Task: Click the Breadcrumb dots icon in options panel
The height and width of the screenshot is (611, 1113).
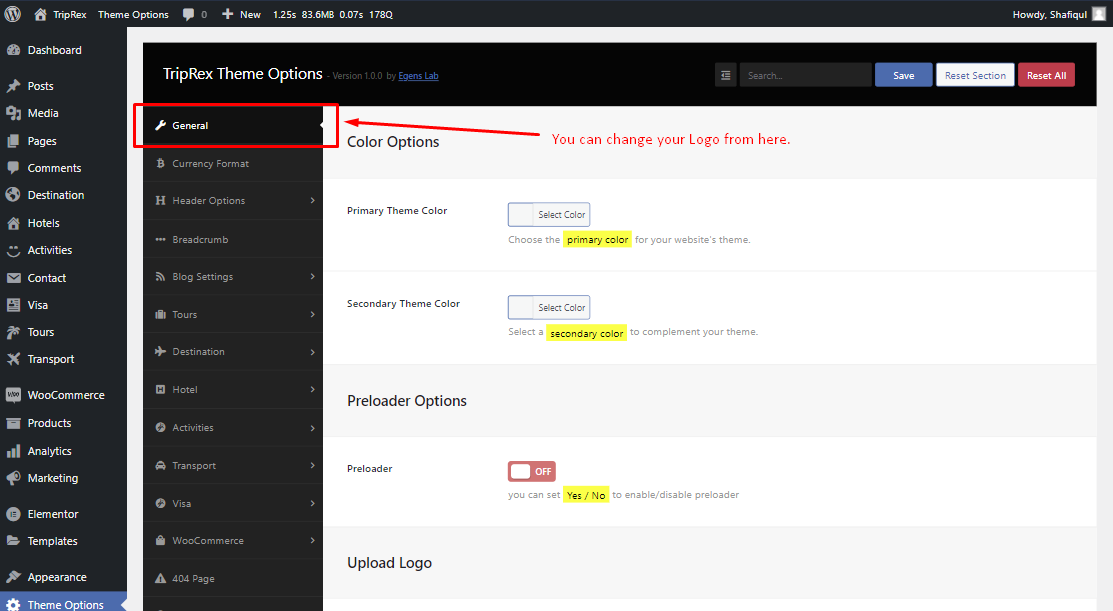Action: click(x=160, y=239)
